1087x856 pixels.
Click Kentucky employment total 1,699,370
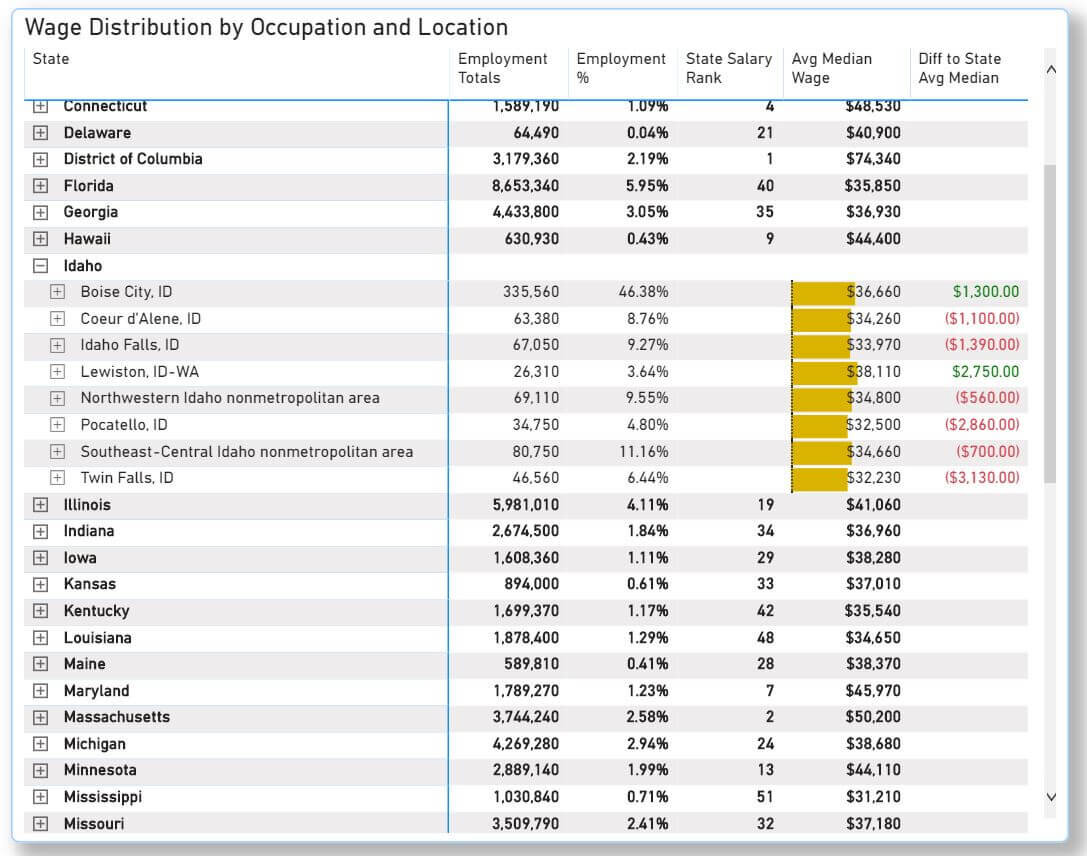tap(526, 611)
